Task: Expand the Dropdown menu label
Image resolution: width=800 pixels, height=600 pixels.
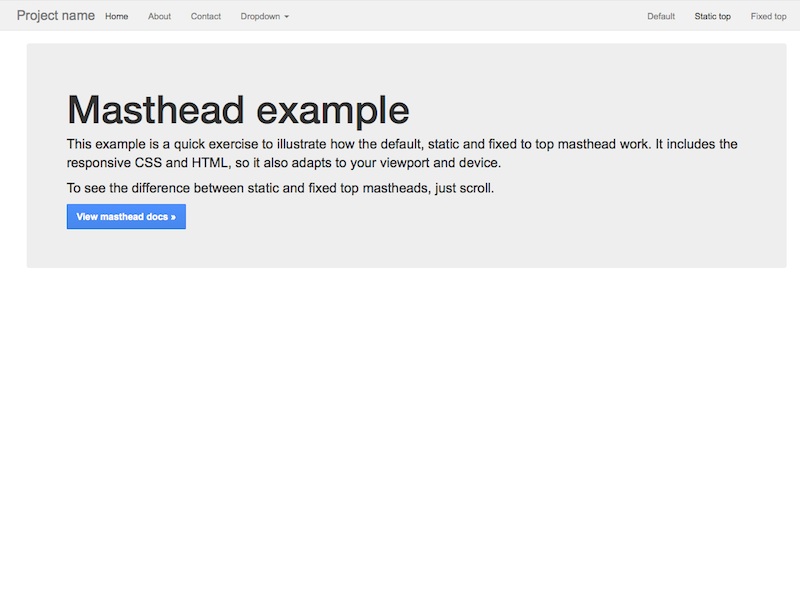Action: pos(260,16)
